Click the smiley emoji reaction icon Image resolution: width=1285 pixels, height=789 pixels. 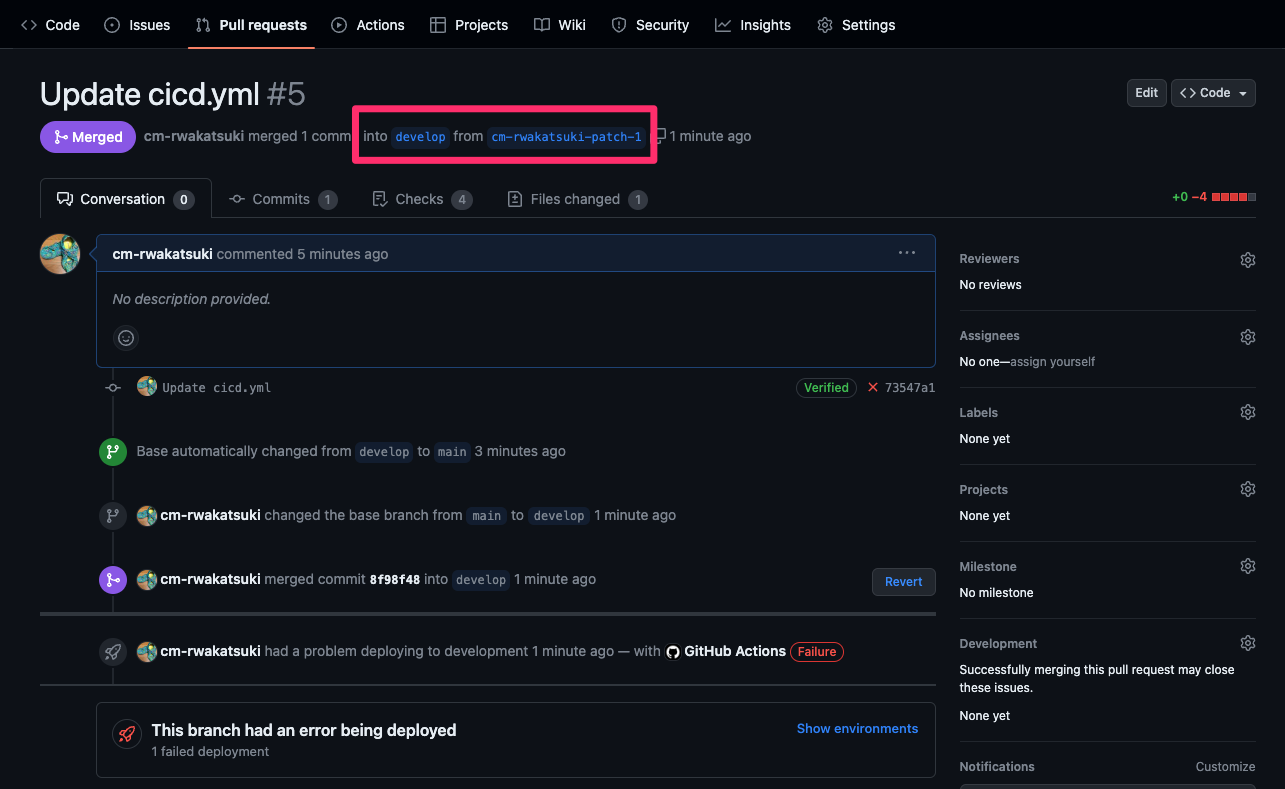coord(125,338)
